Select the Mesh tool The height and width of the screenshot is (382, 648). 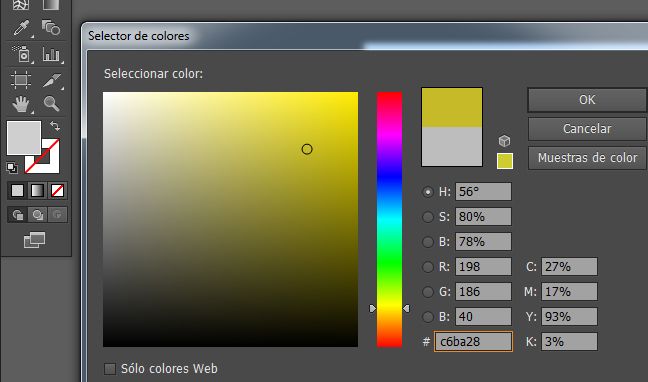point(21,4)
